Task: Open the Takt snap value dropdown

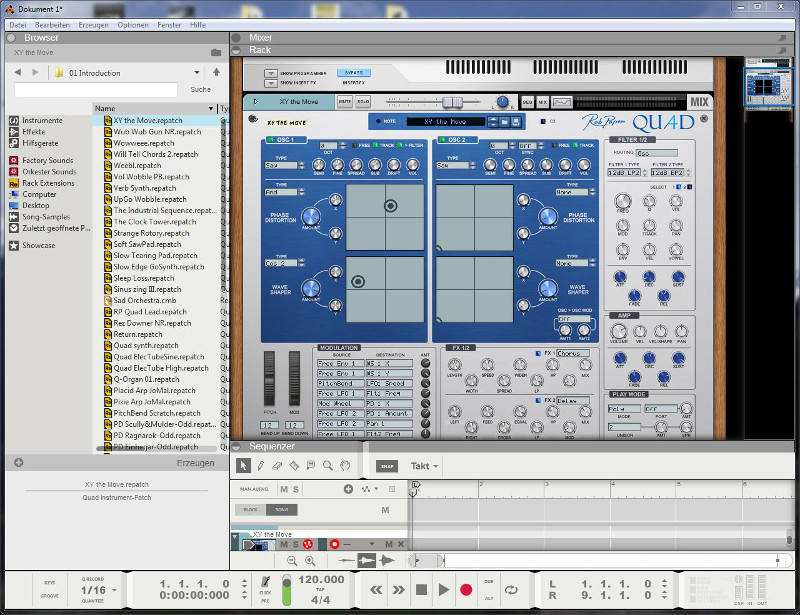Action: (x=424, y=466)
